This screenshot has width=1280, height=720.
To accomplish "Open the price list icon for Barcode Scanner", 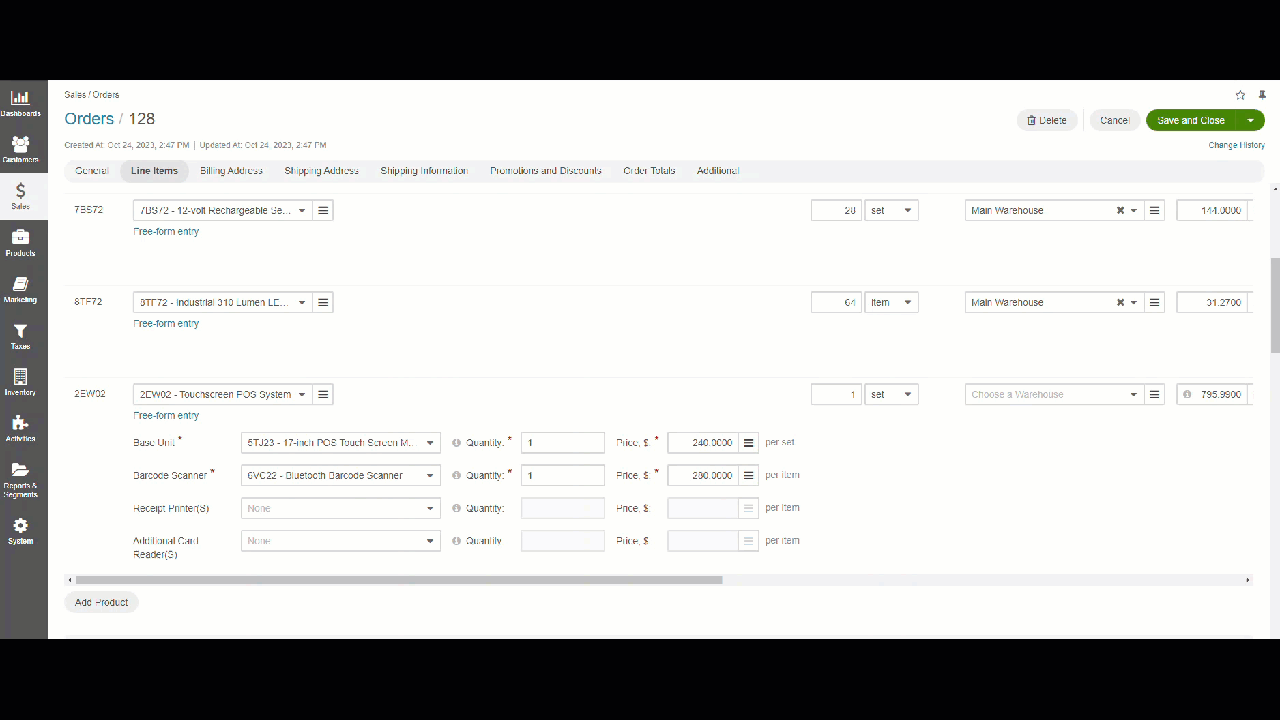I will coord(749,475).
